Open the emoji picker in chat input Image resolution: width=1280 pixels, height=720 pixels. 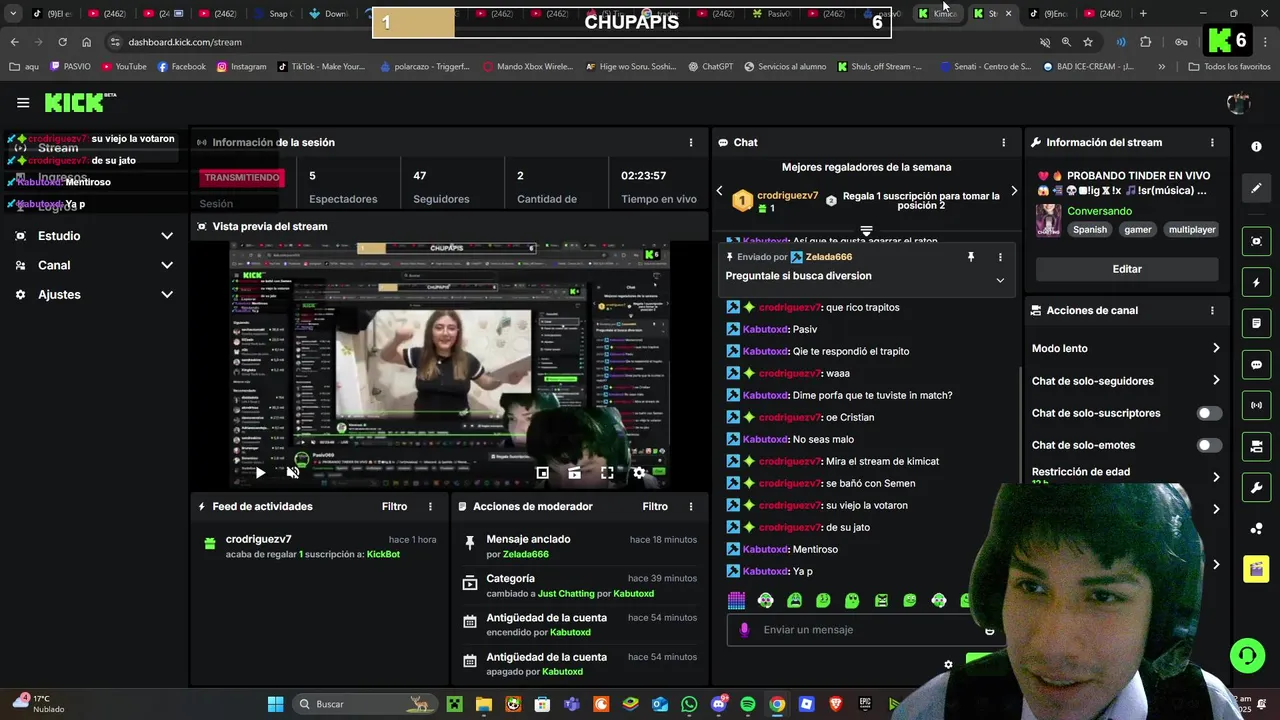click(990, 630)
